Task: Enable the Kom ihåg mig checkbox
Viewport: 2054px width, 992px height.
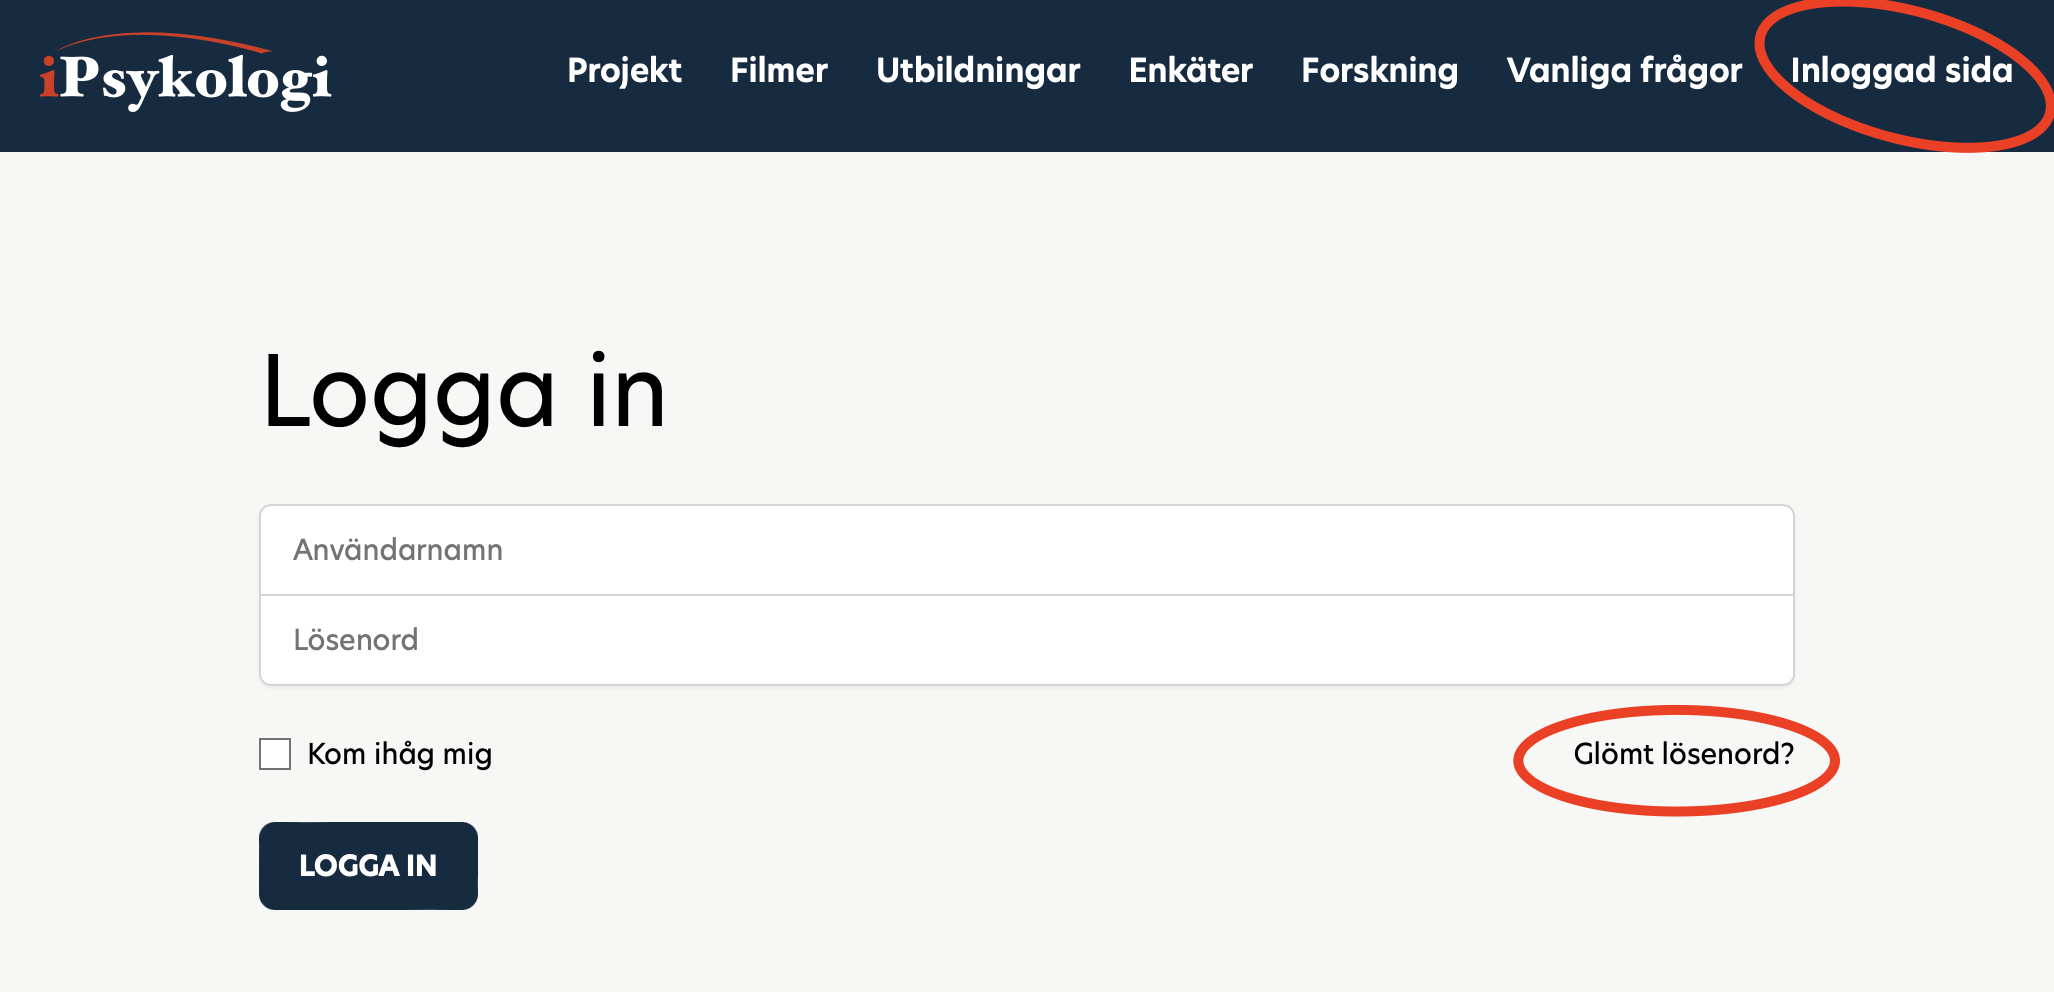Action: coord(275,754)
